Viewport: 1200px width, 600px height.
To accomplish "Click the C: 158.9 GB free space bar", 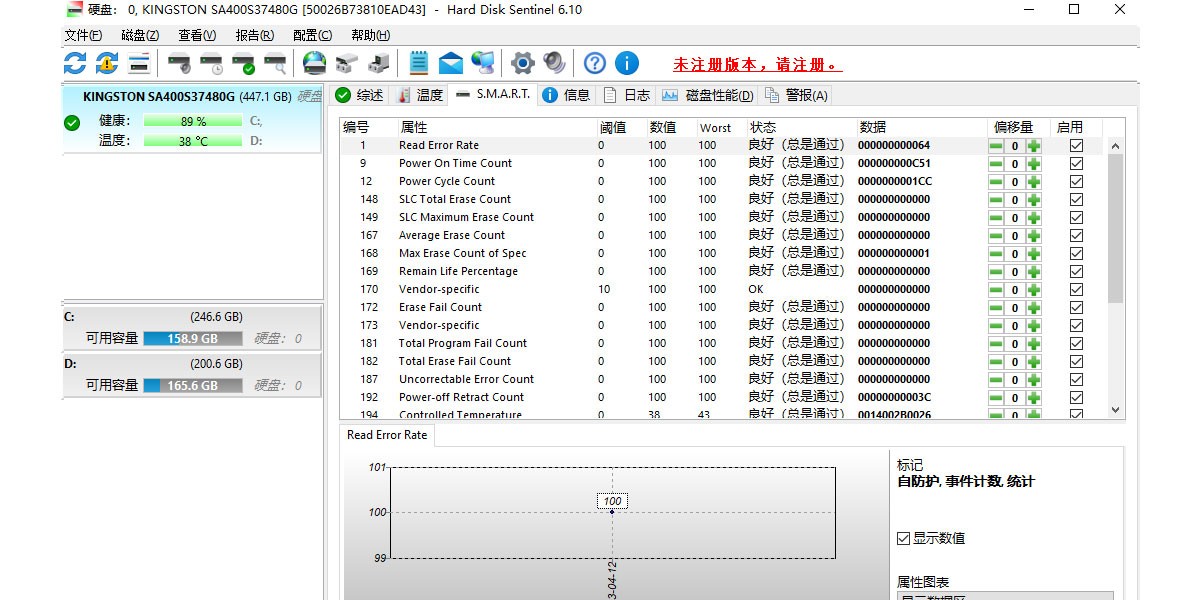I will (193, 339).
